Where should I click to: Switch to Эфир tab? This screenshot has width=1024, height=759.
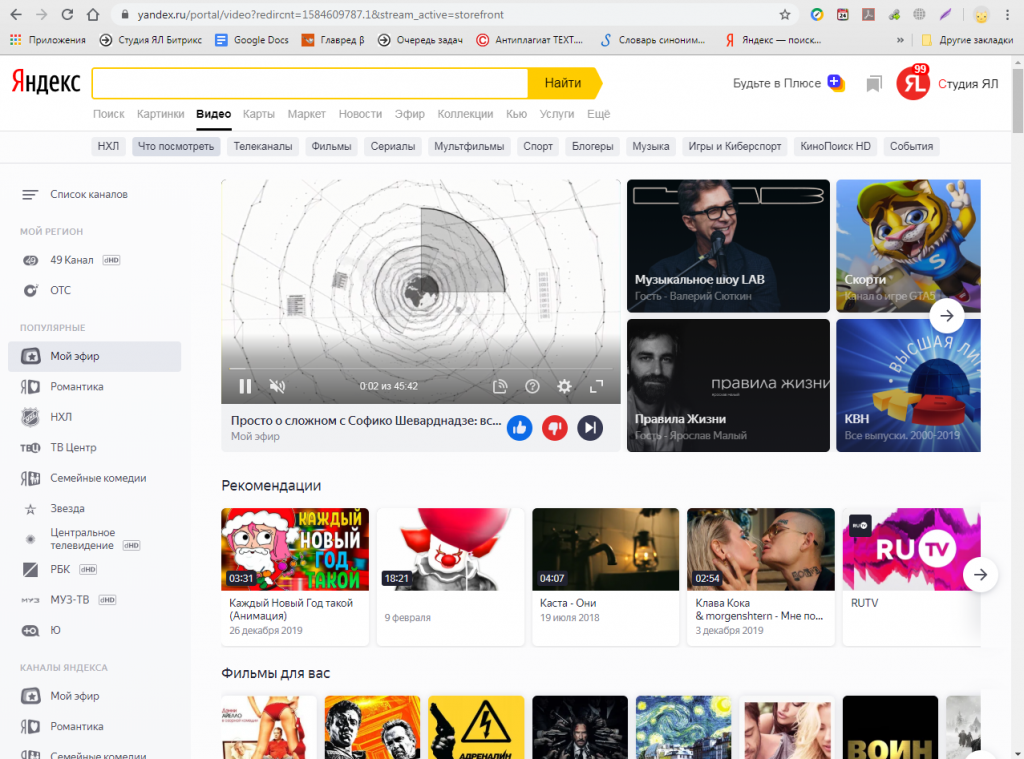pos(409,114)
